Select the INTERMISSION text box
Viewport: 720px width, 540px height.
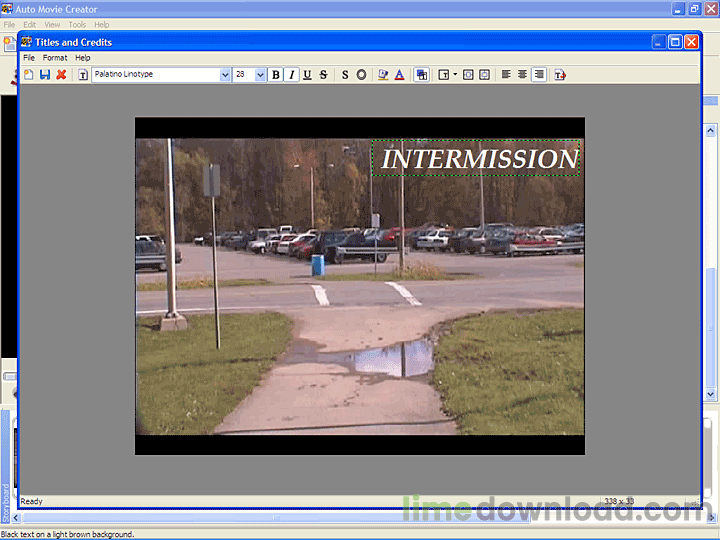coord(476,158)
